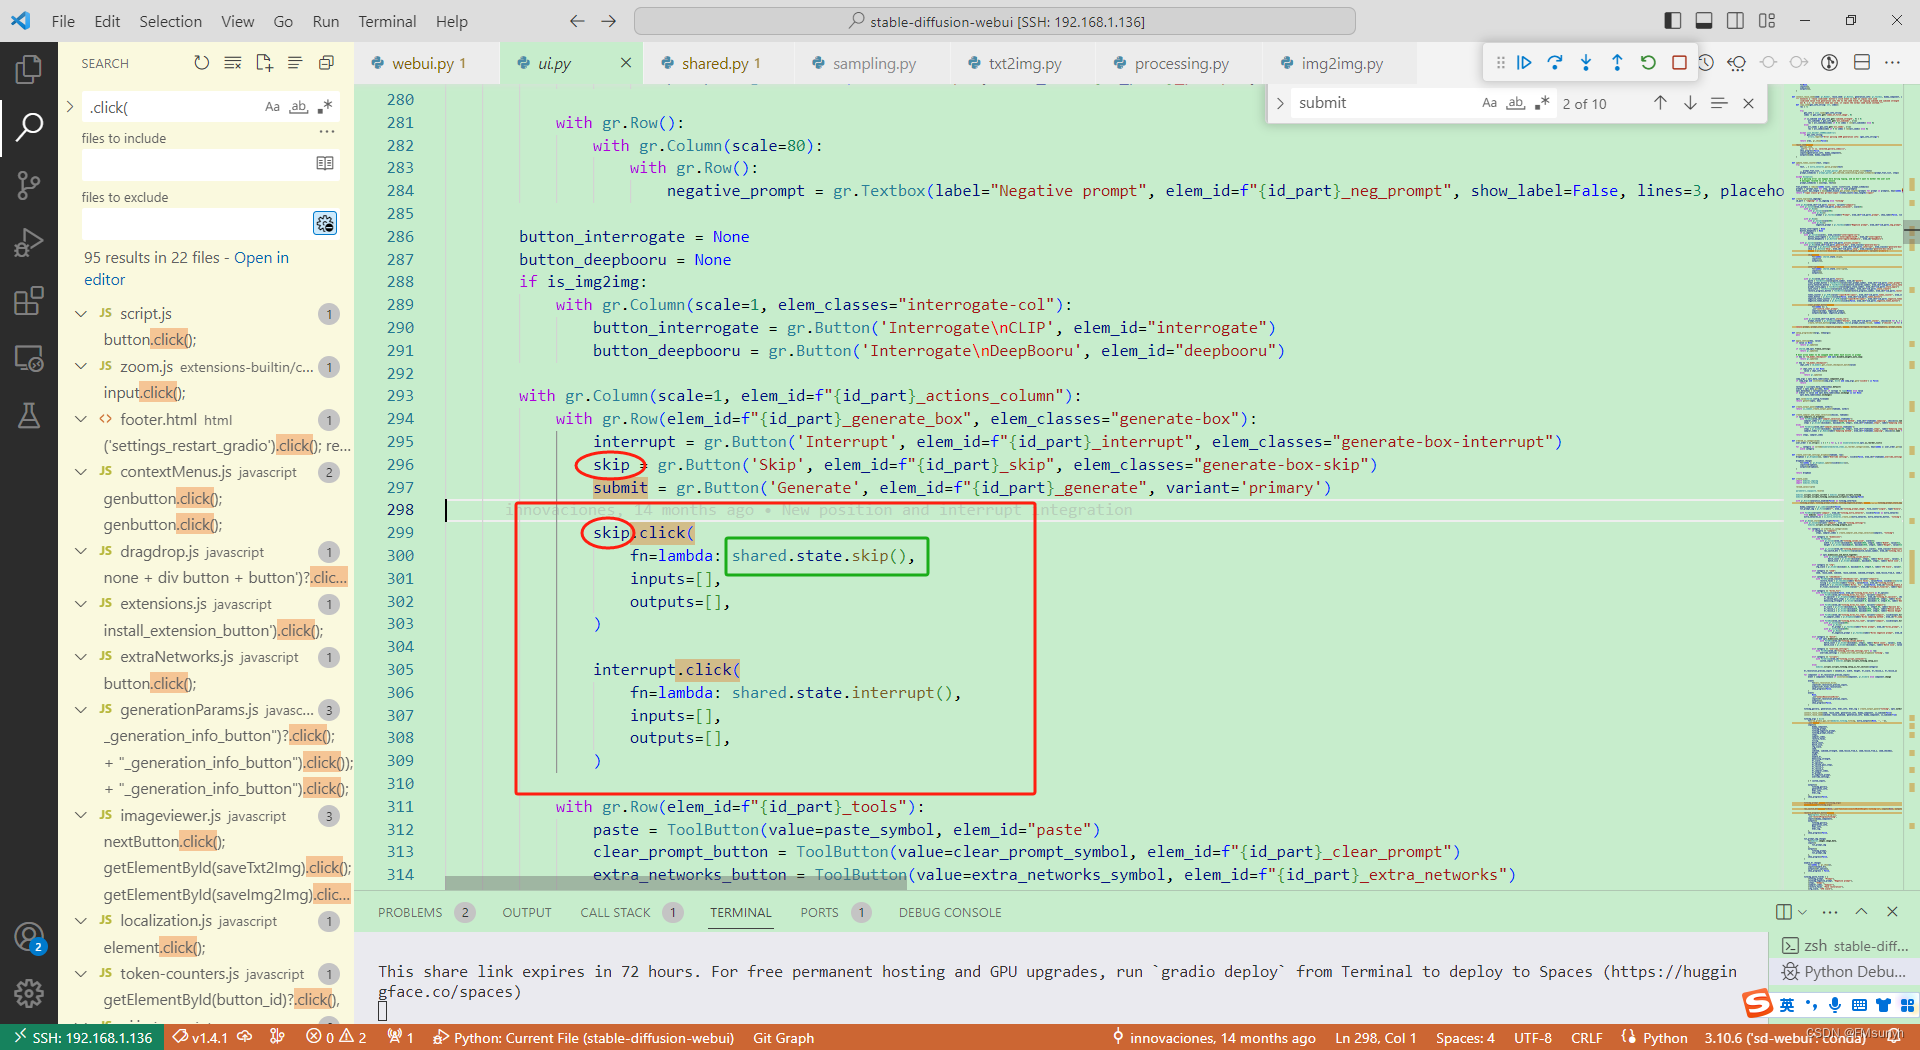Viewport: 1920px width, 1050px height.
Task: Toggle find in selection
Action: pyautogui.click(x=1719, y=103)
